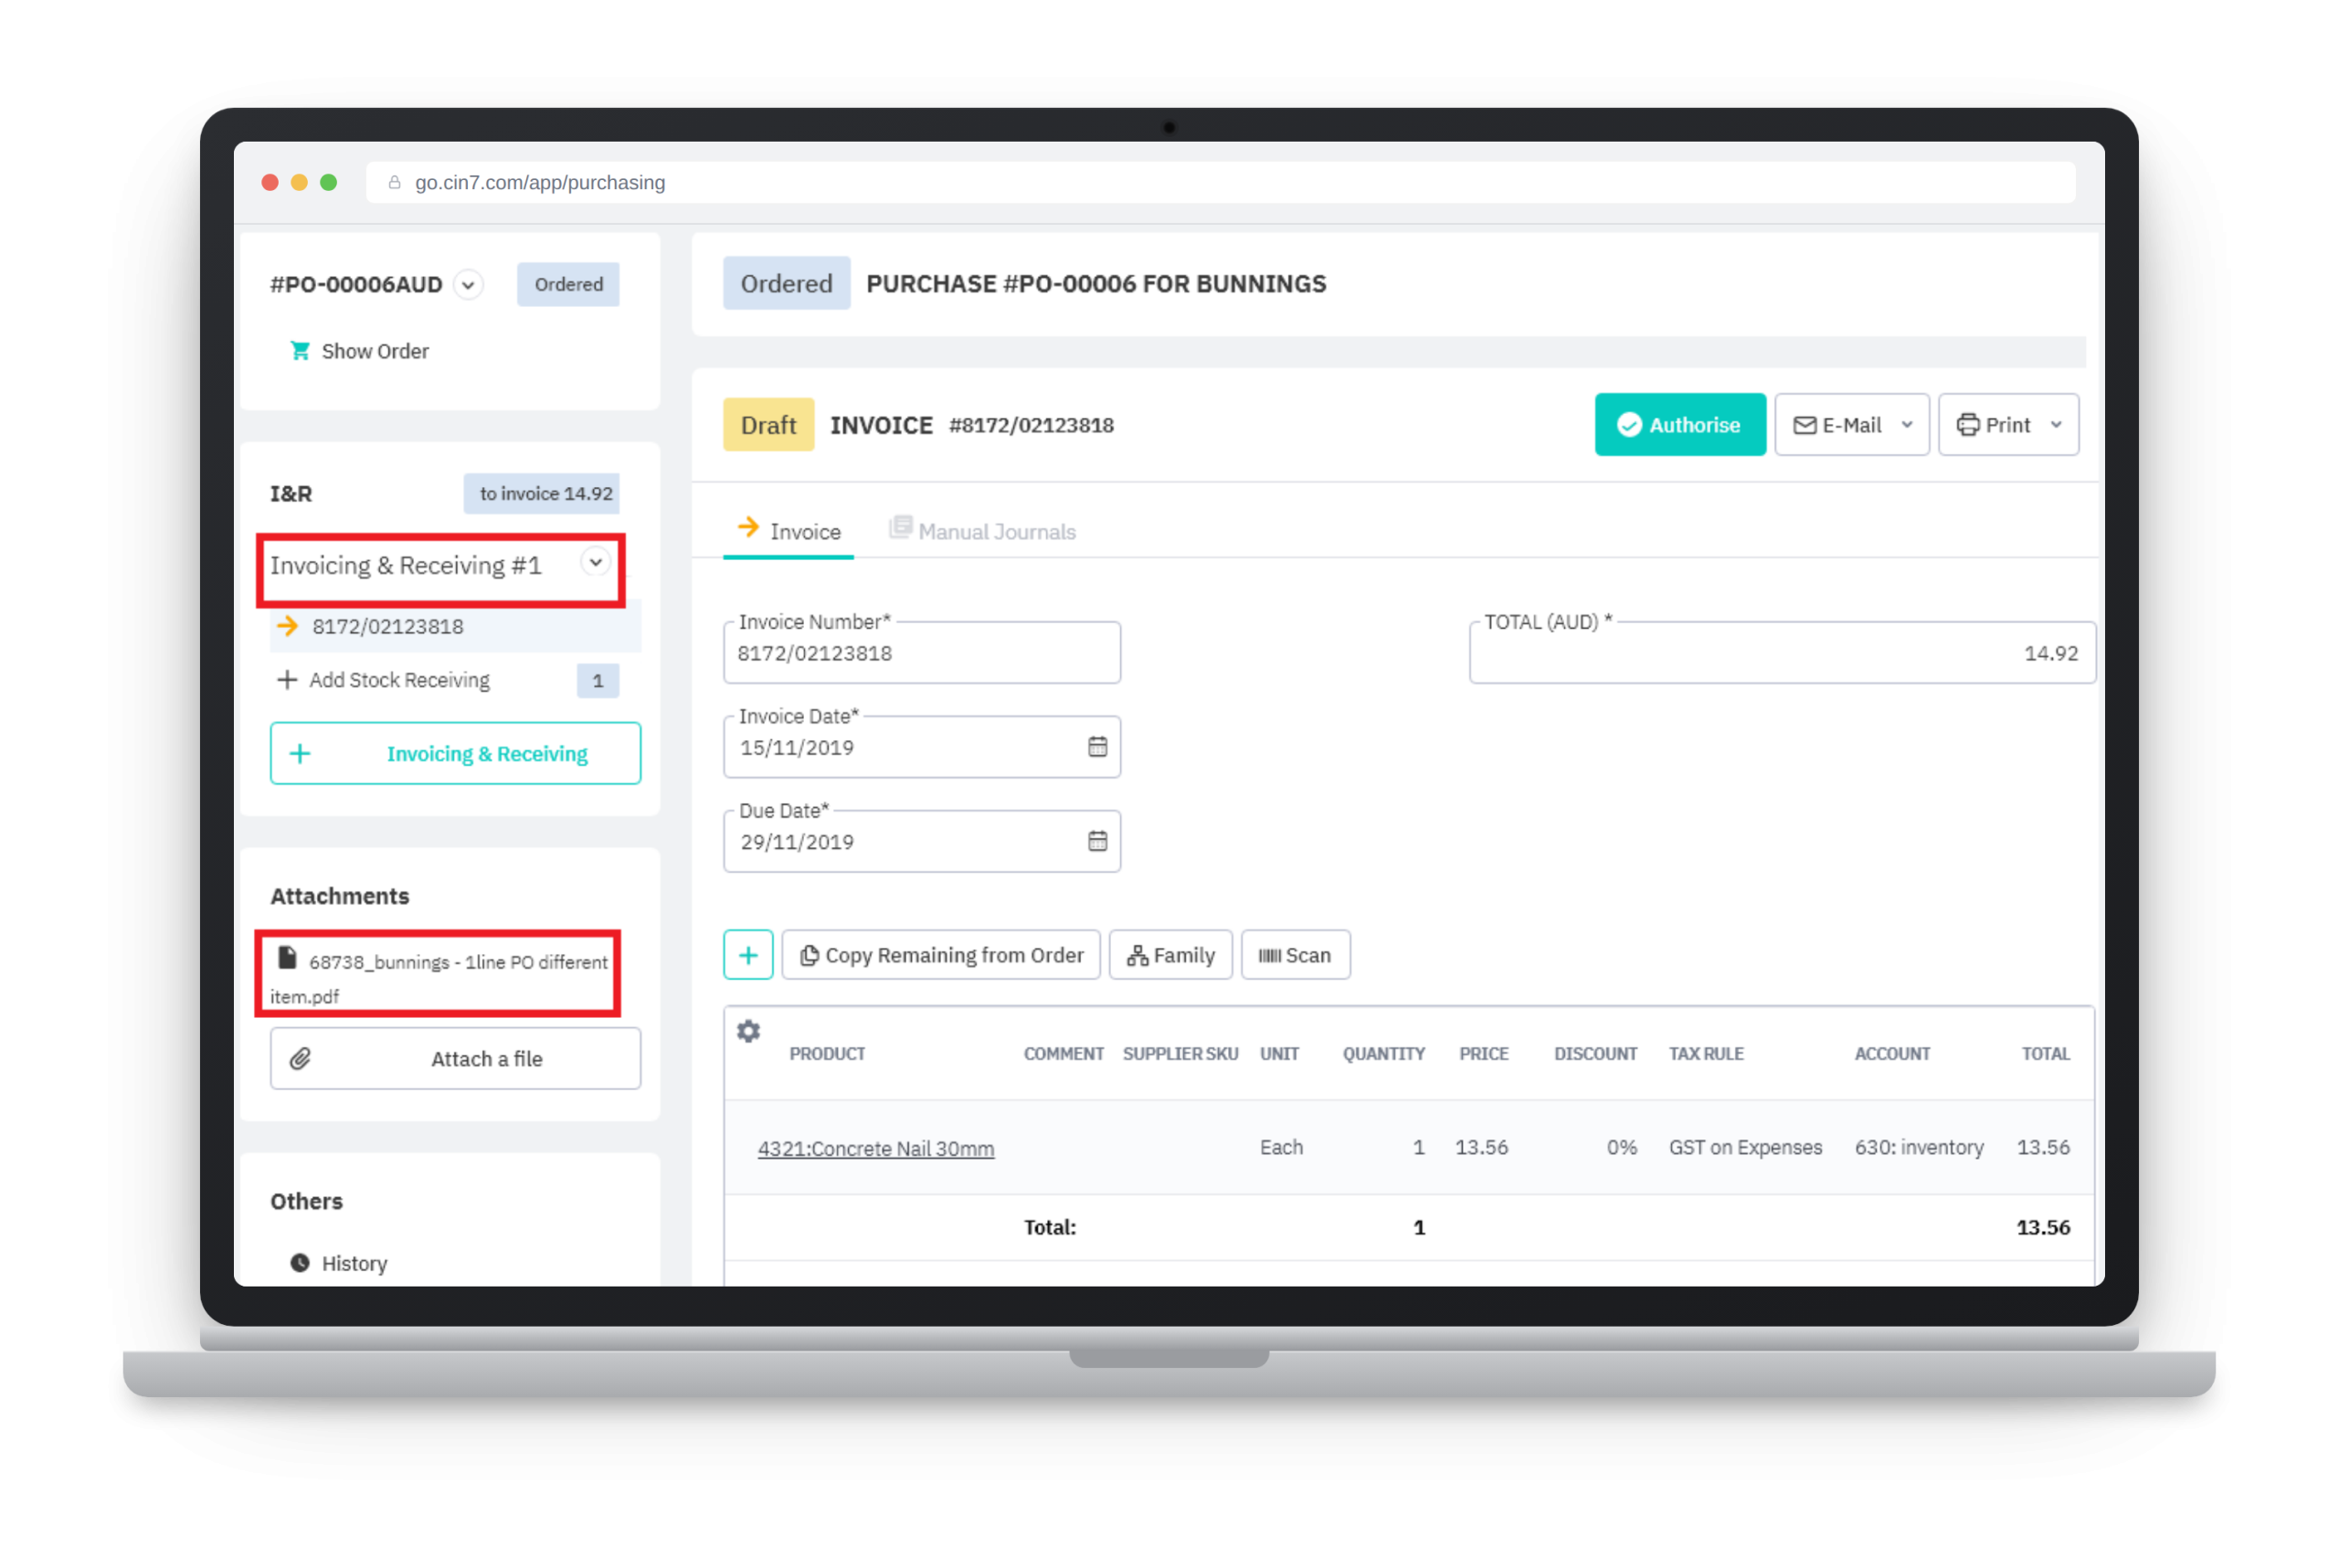This screenshot has height=1568, width=2339.
Task: Click the red close window button
Action: coord(270,183)
